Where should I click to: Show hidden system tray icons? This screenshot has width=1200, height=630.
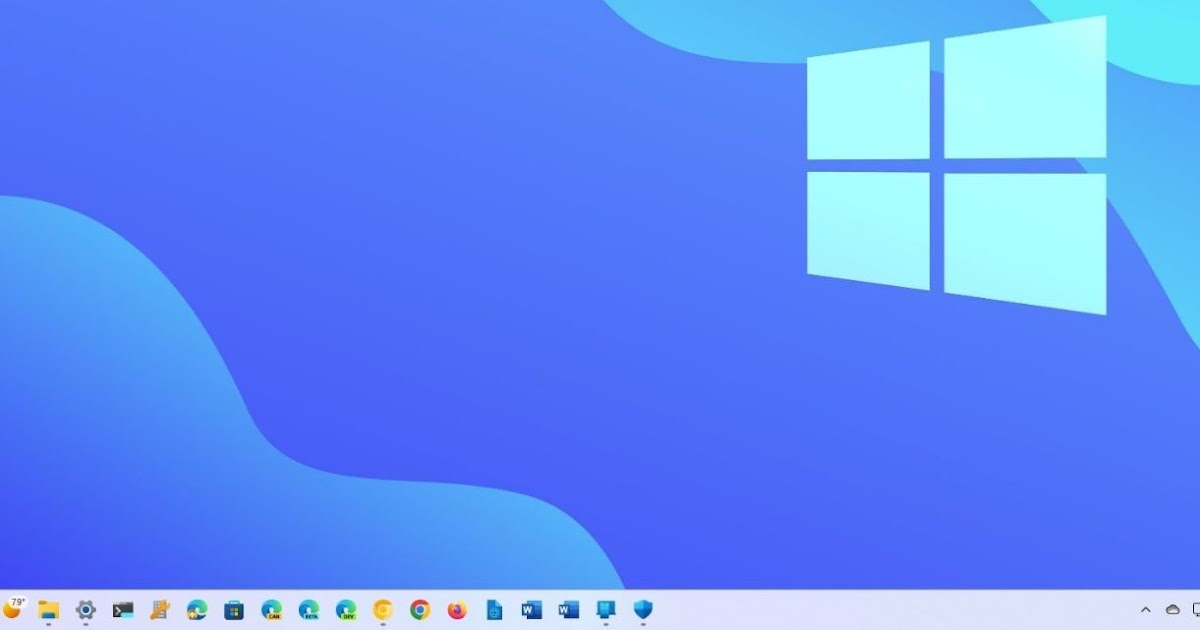click(1146, 610)
